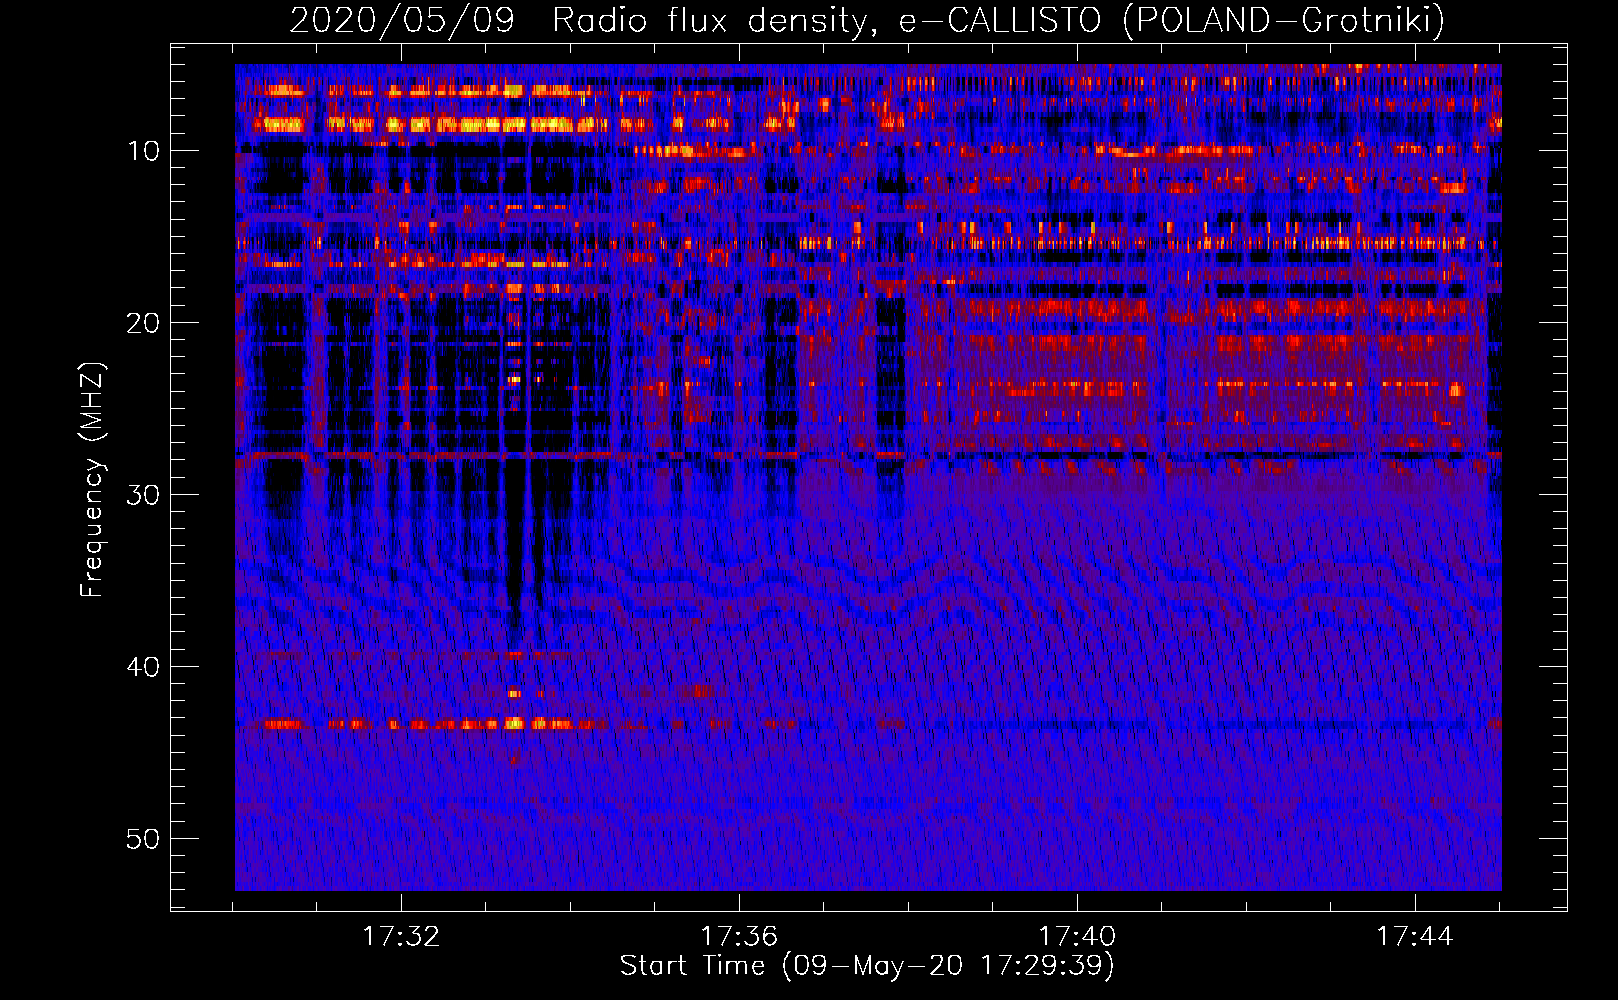Screen dimensions: 1618x1000
Task: Click the 17:40 time tick label
Action: coord(1077,937)
